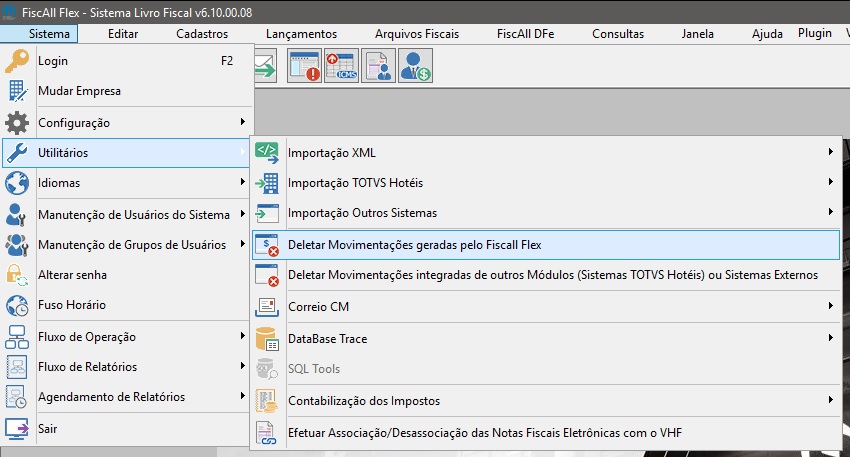The width and height of the screenshot is (850, 457).
Task: Click the report flow icon beside Fluxo de Relatórios
Action: [17, 367]
